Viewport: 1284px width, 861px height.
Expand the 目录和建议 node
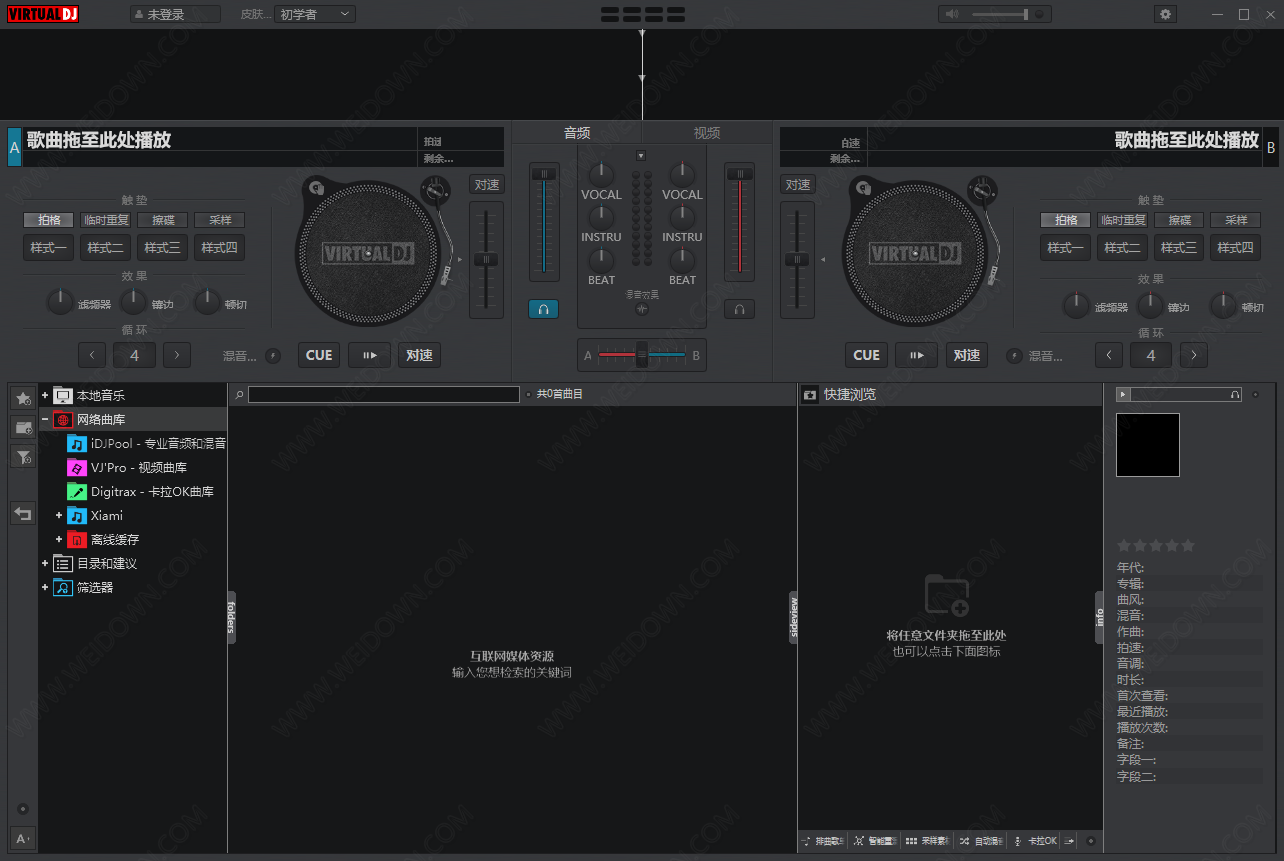pos(45,563)
